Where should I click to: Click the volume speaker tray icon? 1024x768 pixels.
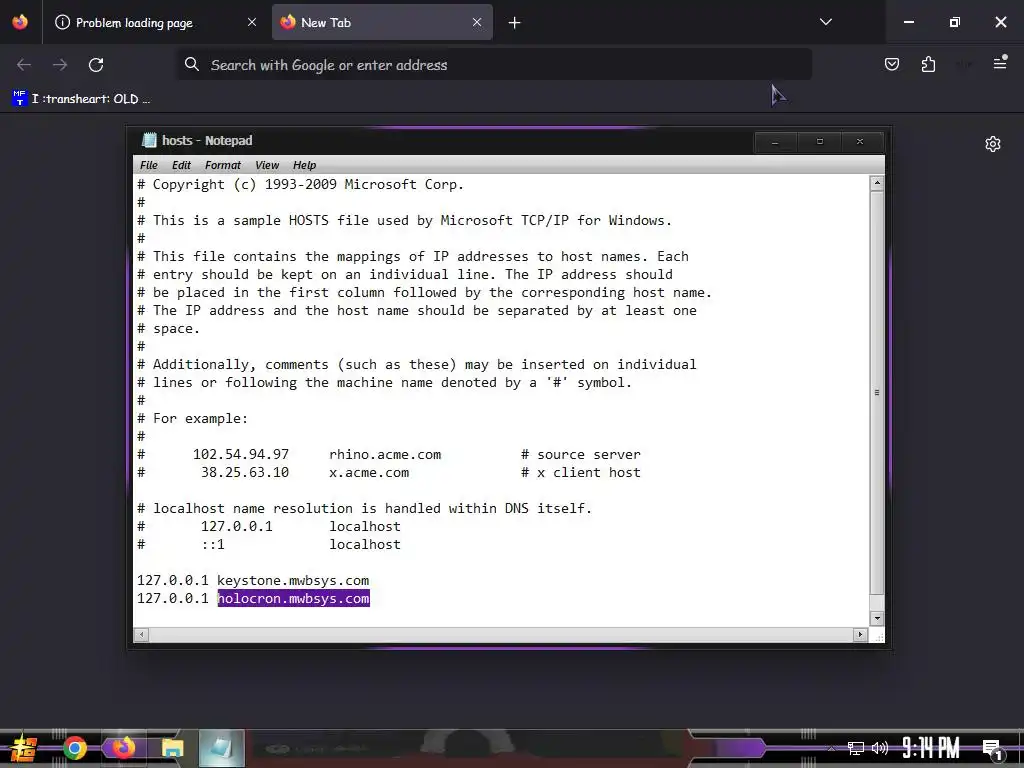pyautogui.click(x=880, y=748)
